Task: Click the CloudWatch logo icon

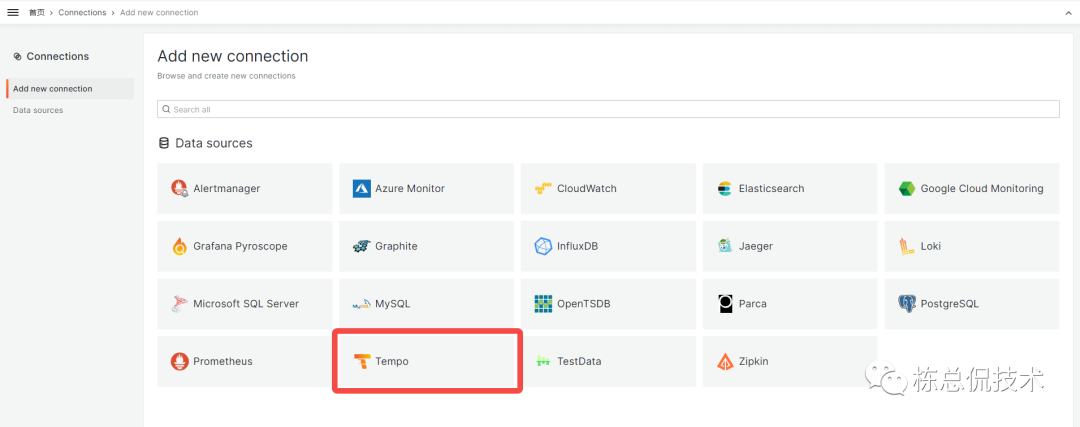Action: [544, 188]
